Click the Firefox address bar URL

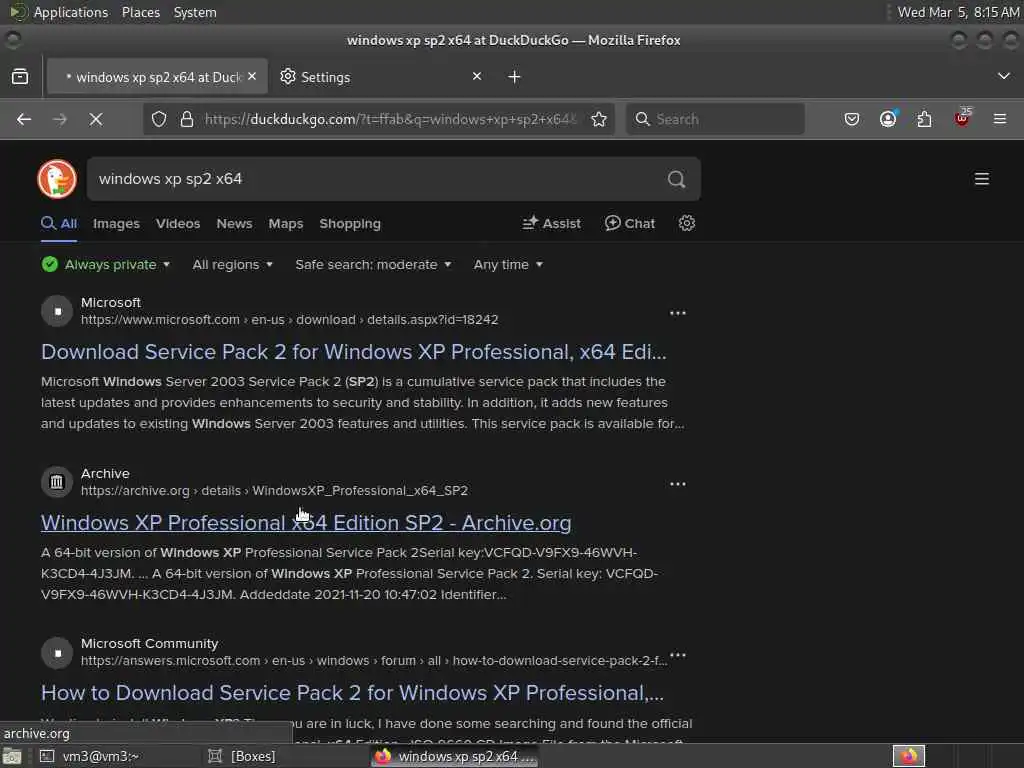[x=391, y=119]
